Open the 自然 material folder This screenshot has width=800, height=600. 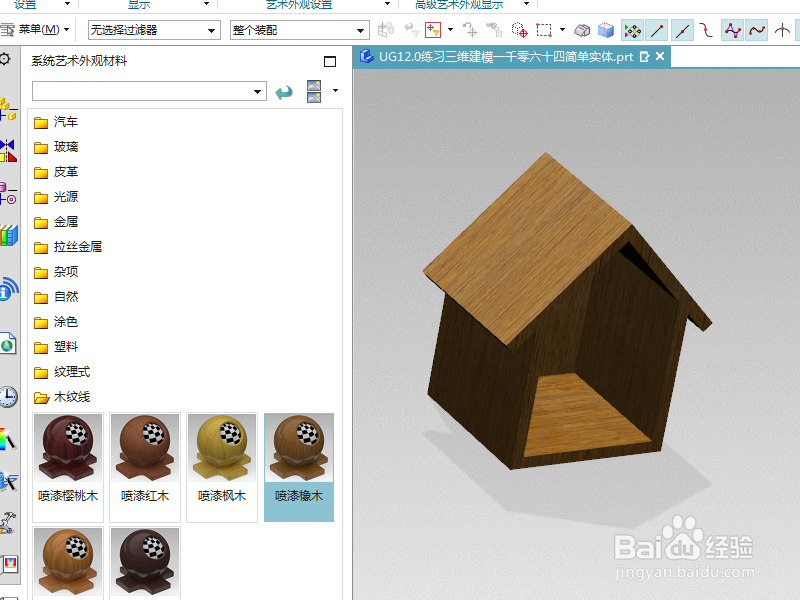(56, 297)
